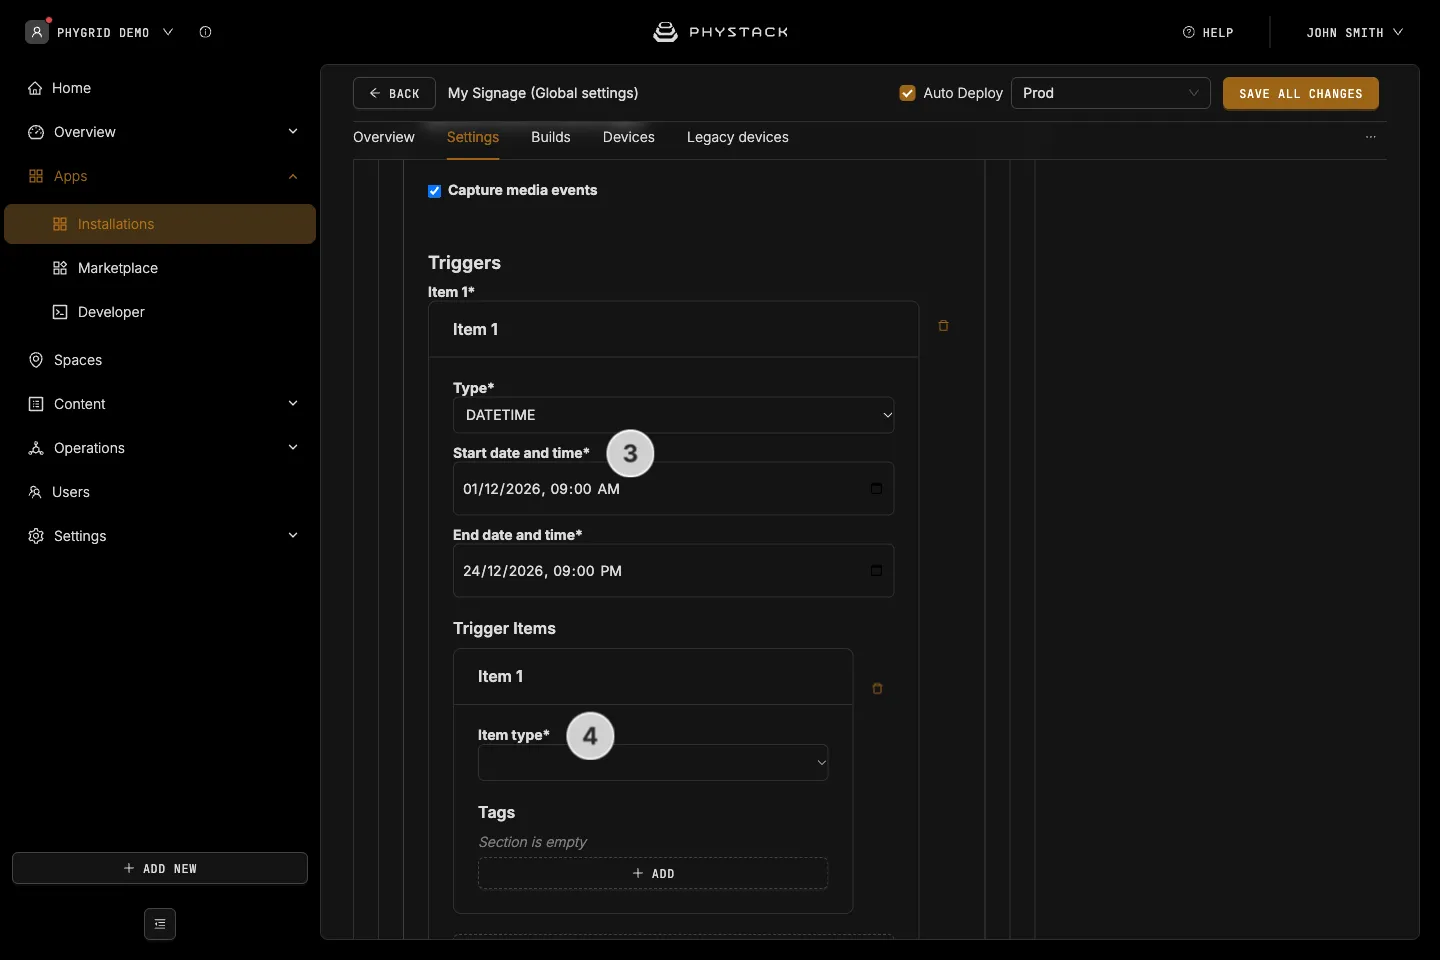Expand the Operations section chevron
This screenshot has width=1440, height=960.
click(x=293, y=448)
